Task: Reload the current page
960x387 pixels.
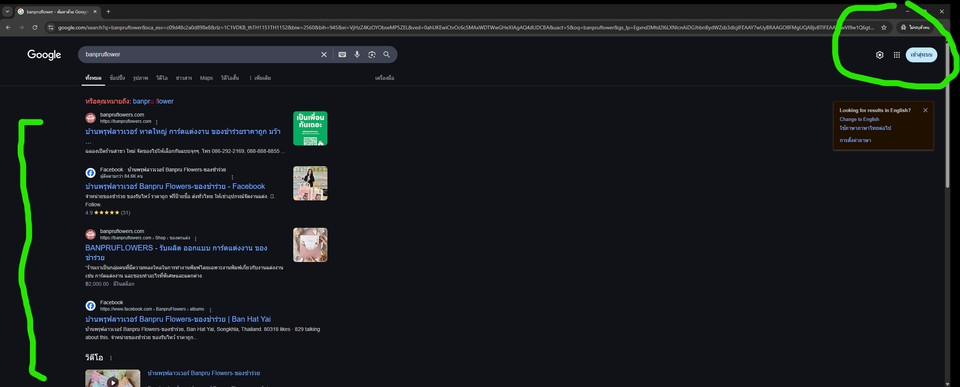Action: click(35, 28)
